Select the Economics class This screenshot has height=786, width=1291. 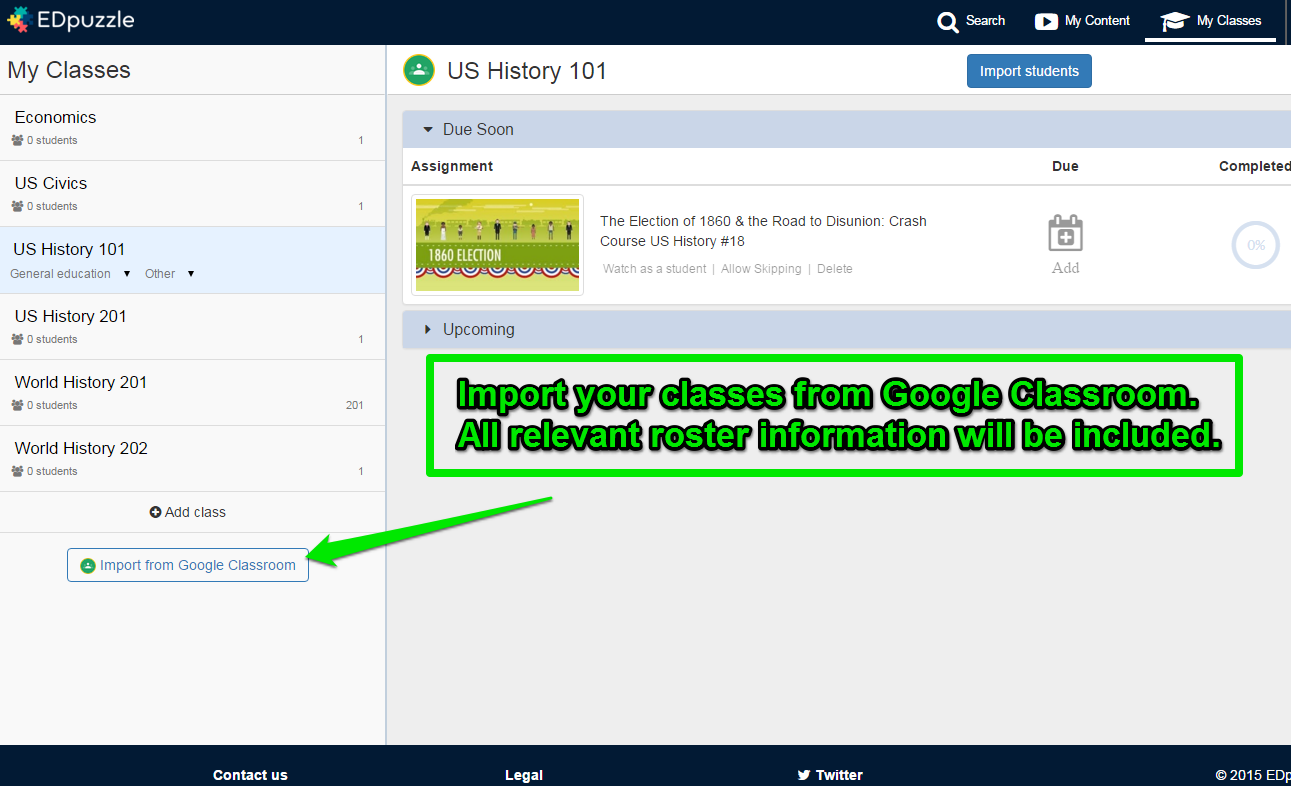[x=192, y=128]
